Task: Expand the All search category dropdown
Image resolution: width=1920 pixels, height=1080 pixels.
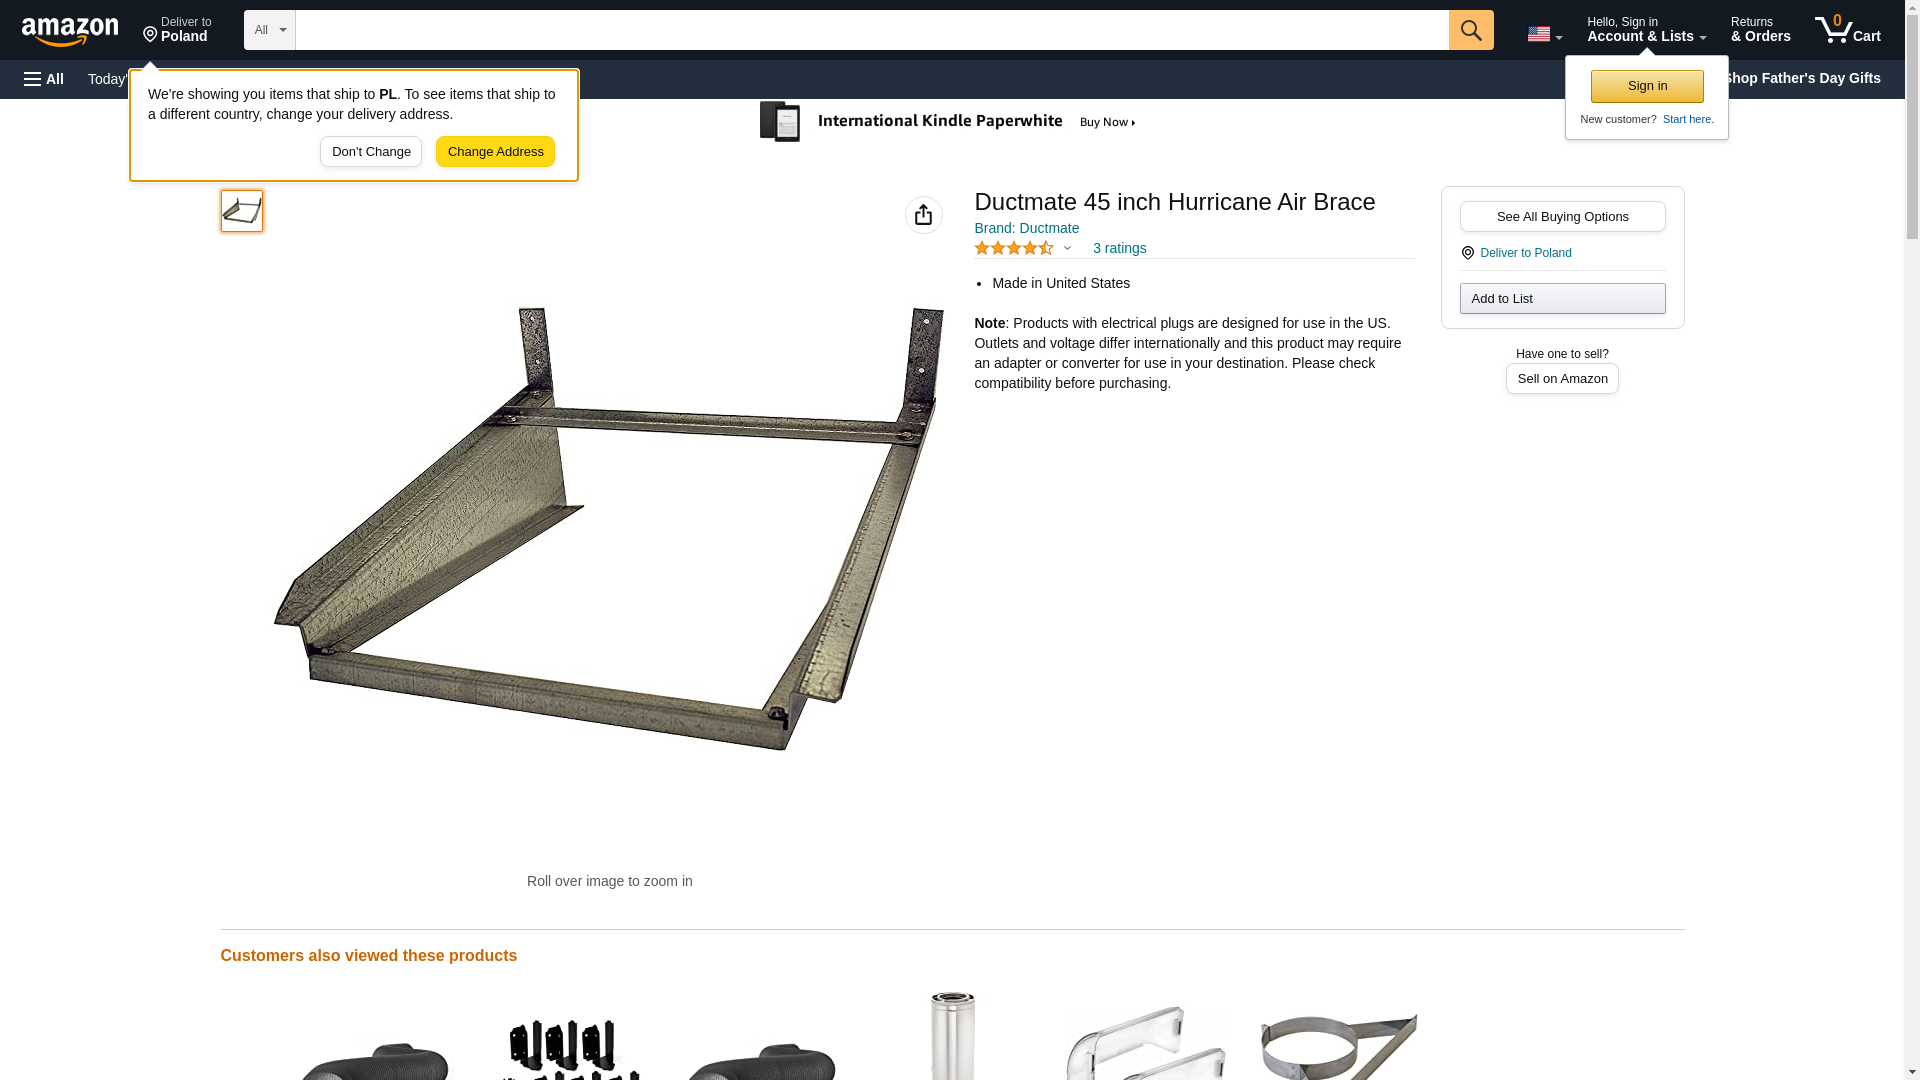Action: pyautogui.click(x=269, y=30)
